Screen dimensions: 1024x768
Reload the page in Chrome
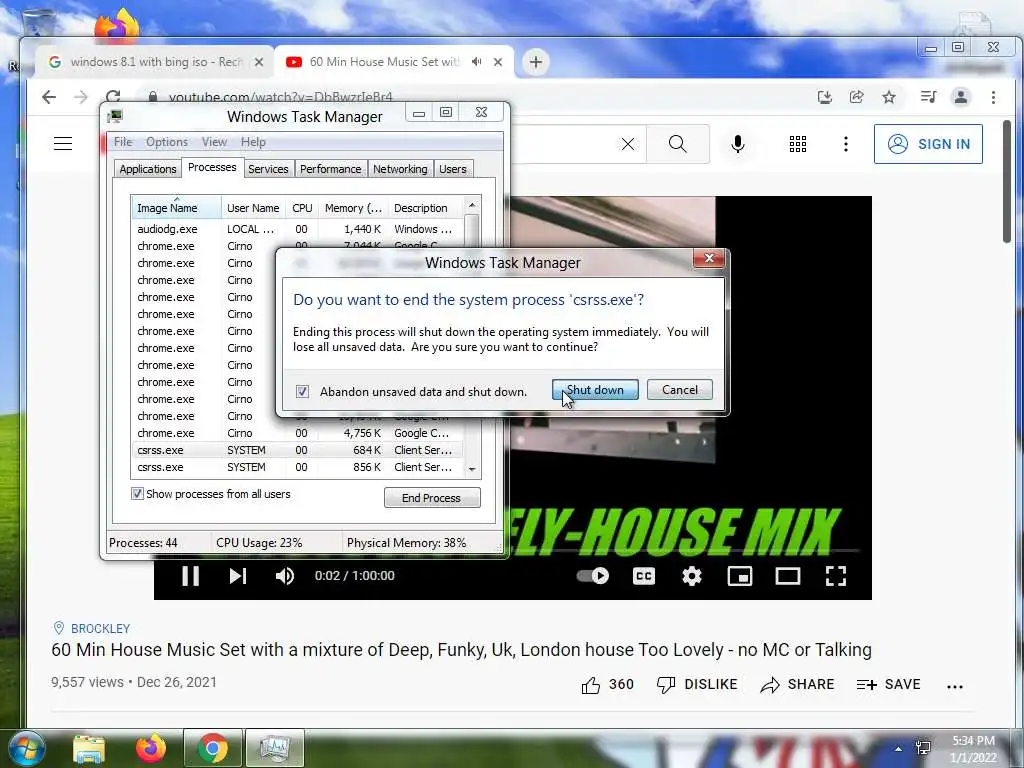pos(113,97)
